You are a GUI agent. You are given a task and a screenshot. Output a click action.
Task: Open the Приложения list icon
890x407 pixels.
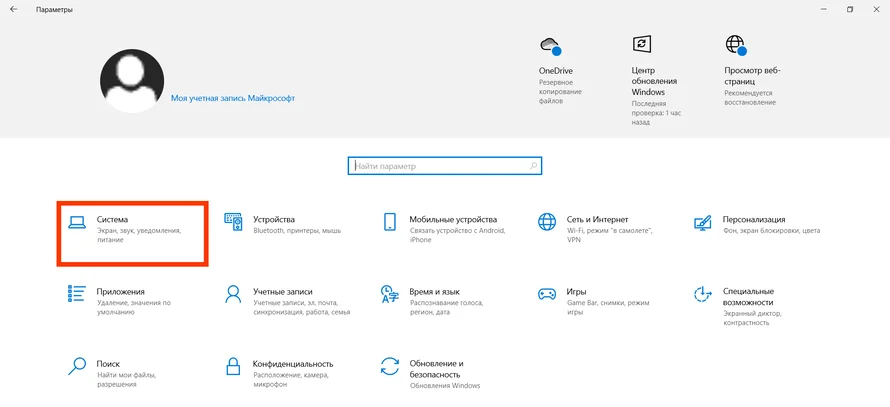(x=77, y=294)
